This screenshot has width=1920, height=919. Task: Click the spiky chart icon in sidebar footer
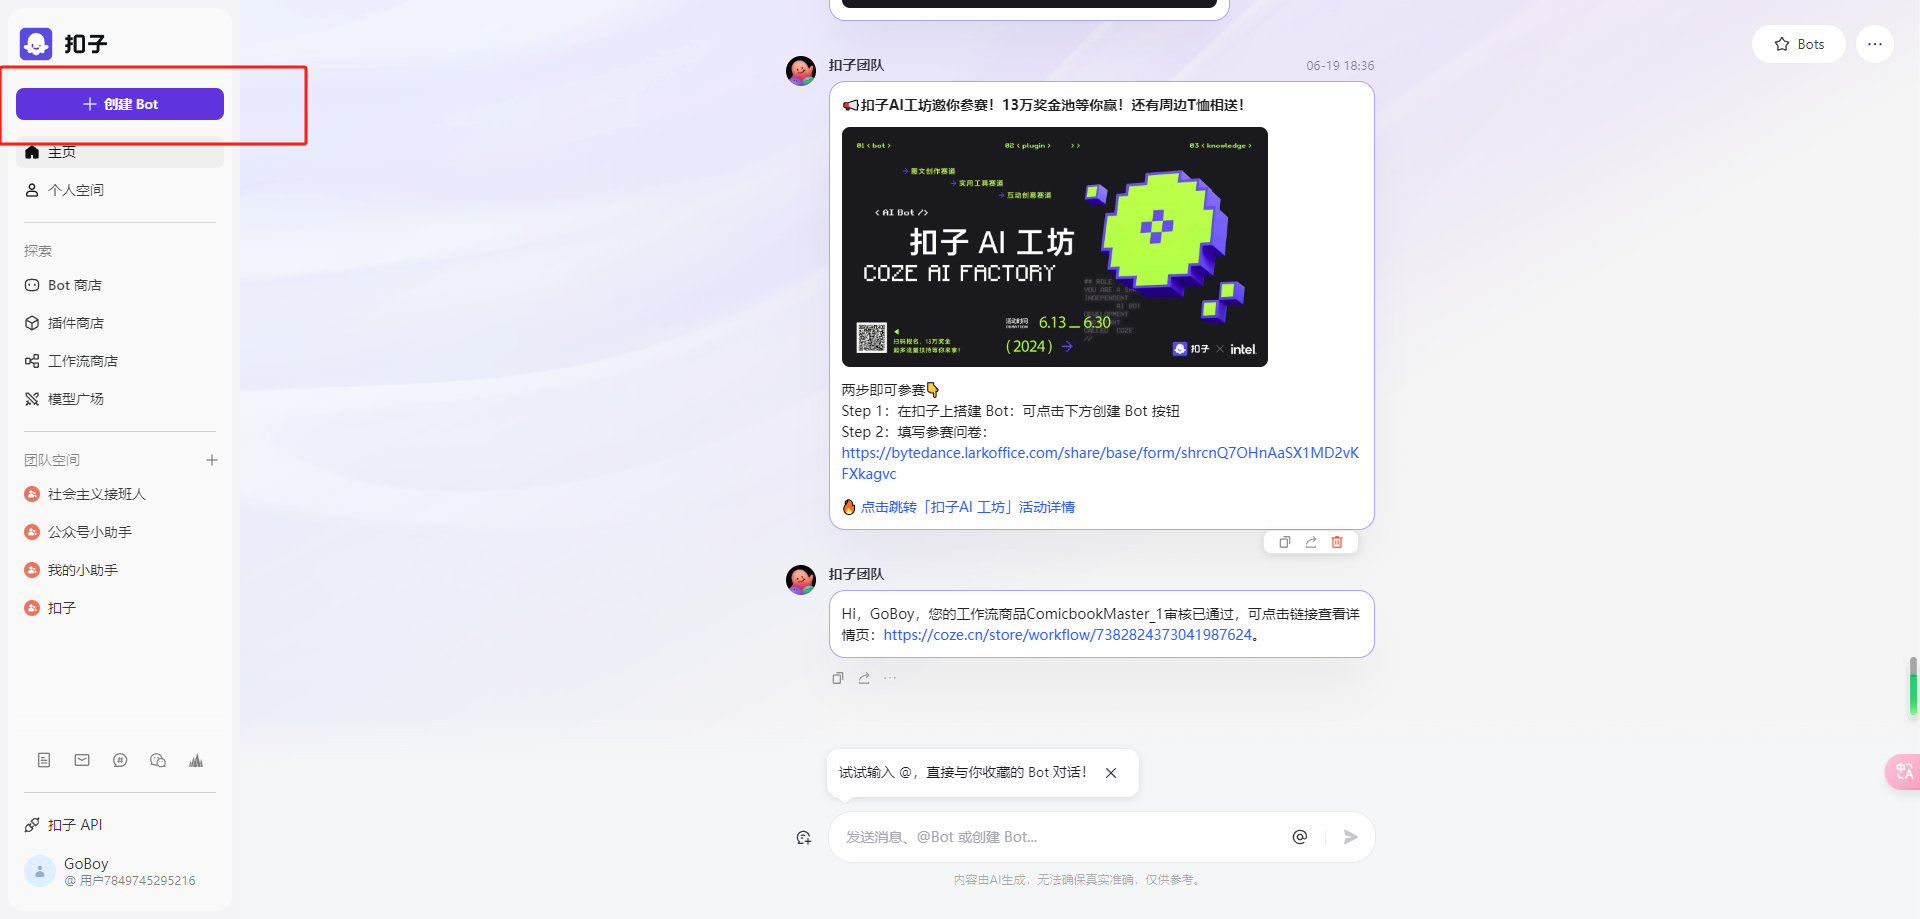point(196,760)
